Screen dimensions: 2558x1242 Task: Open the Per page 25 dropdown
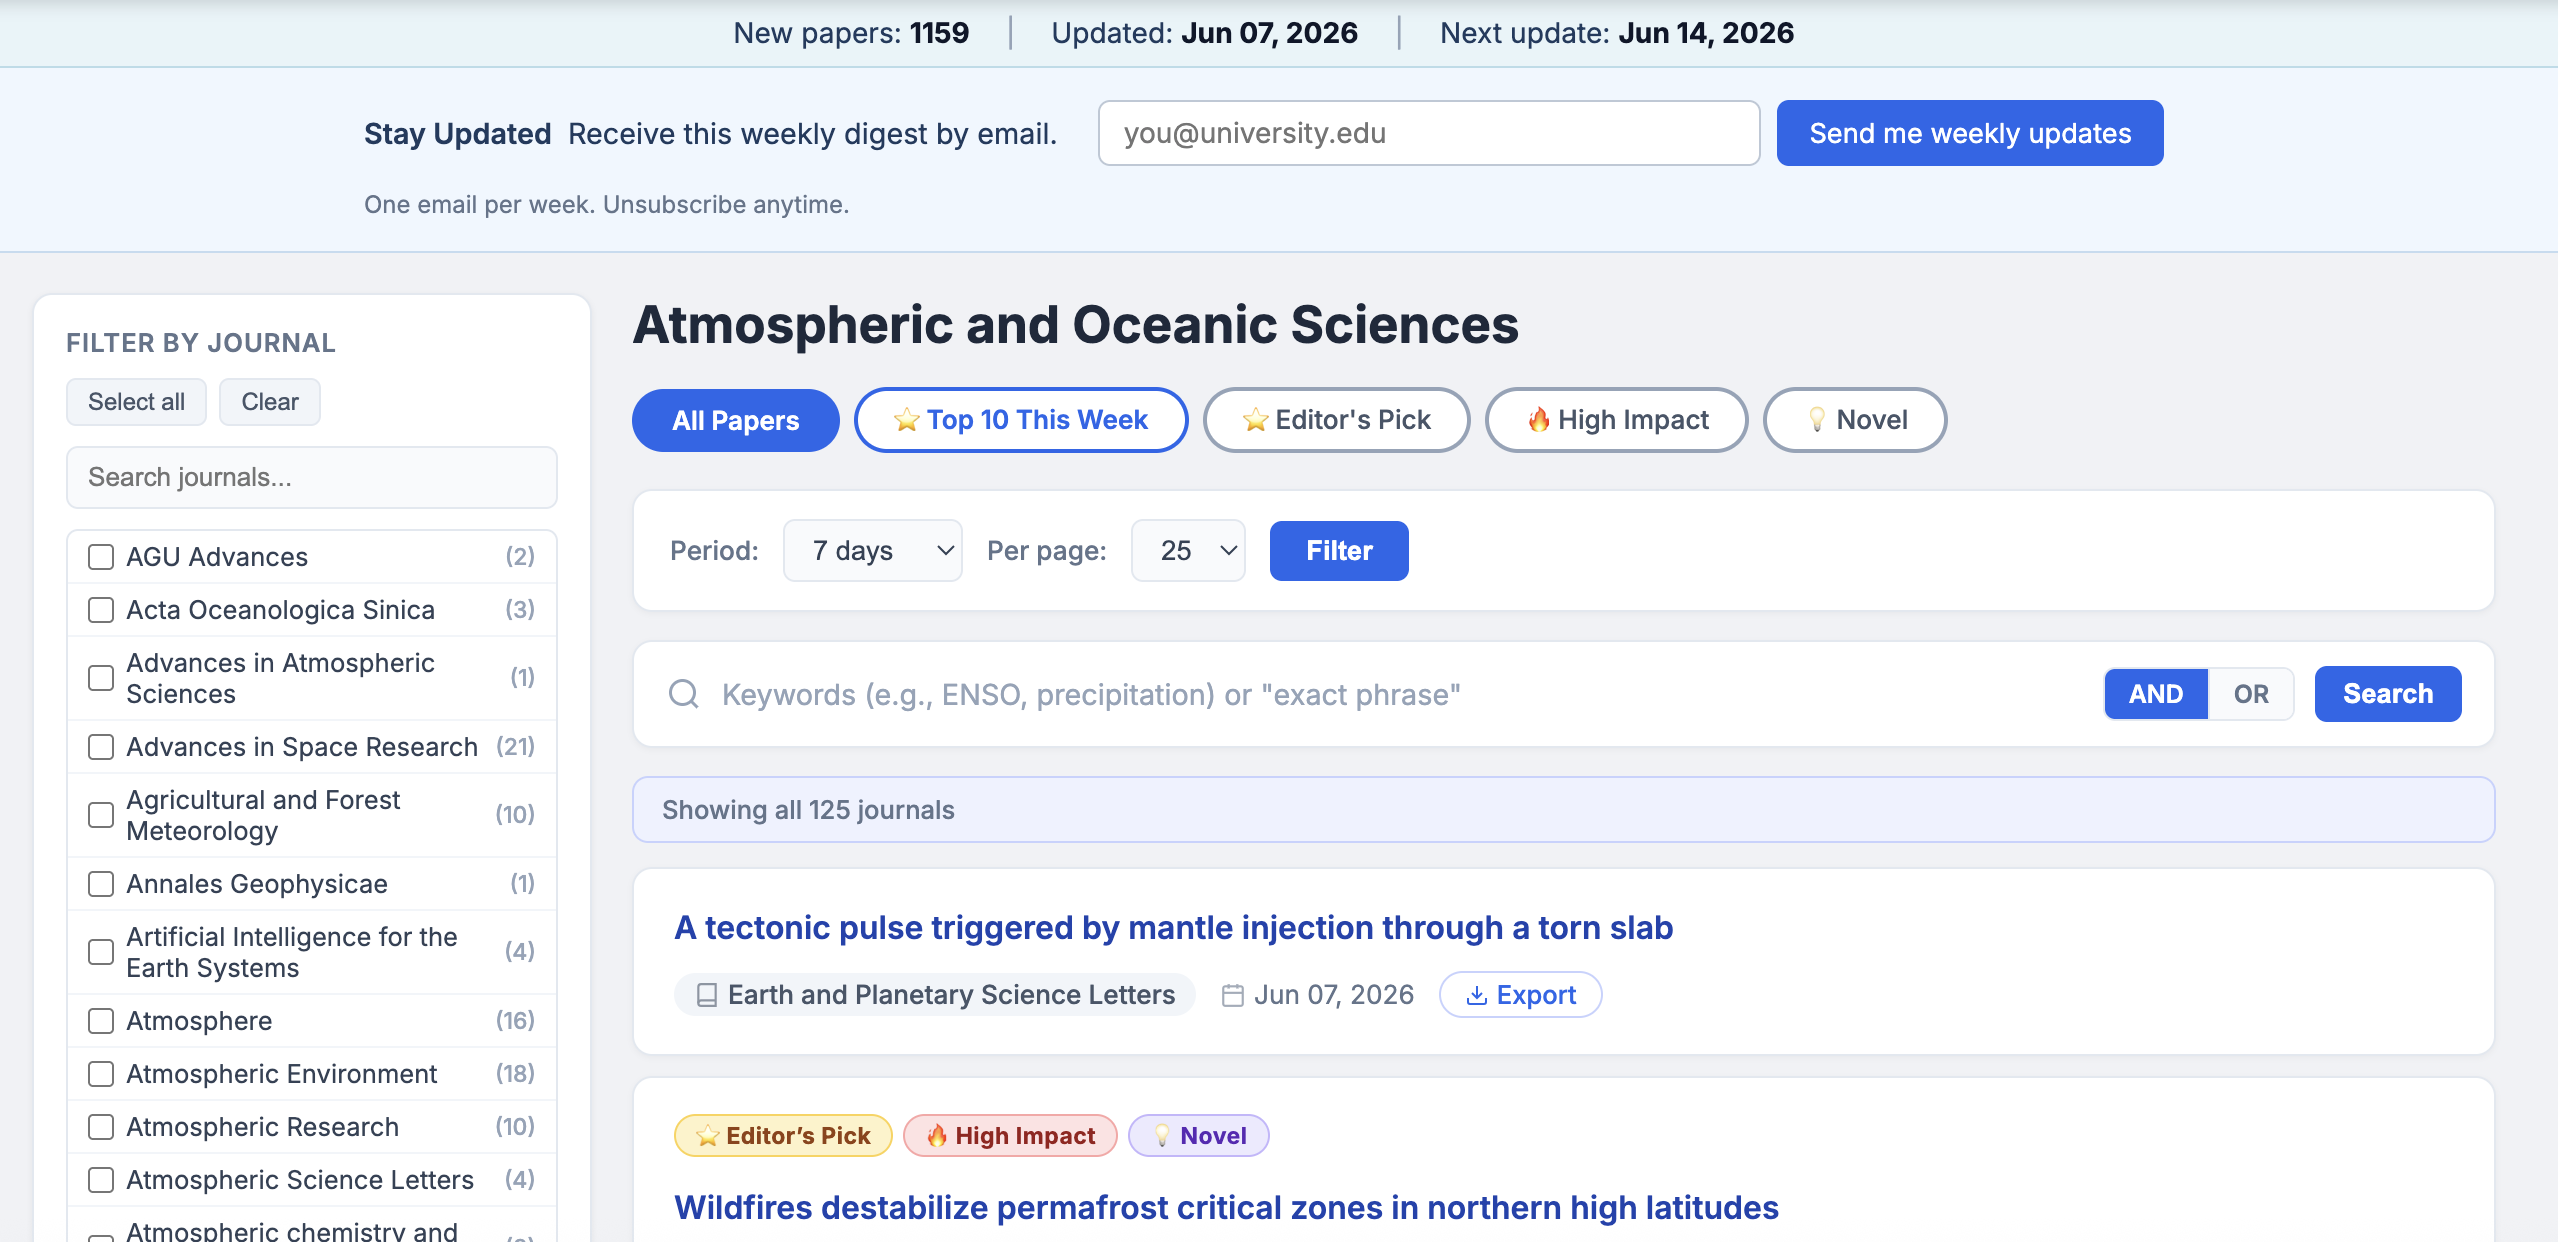click(x=1188, y=551)
